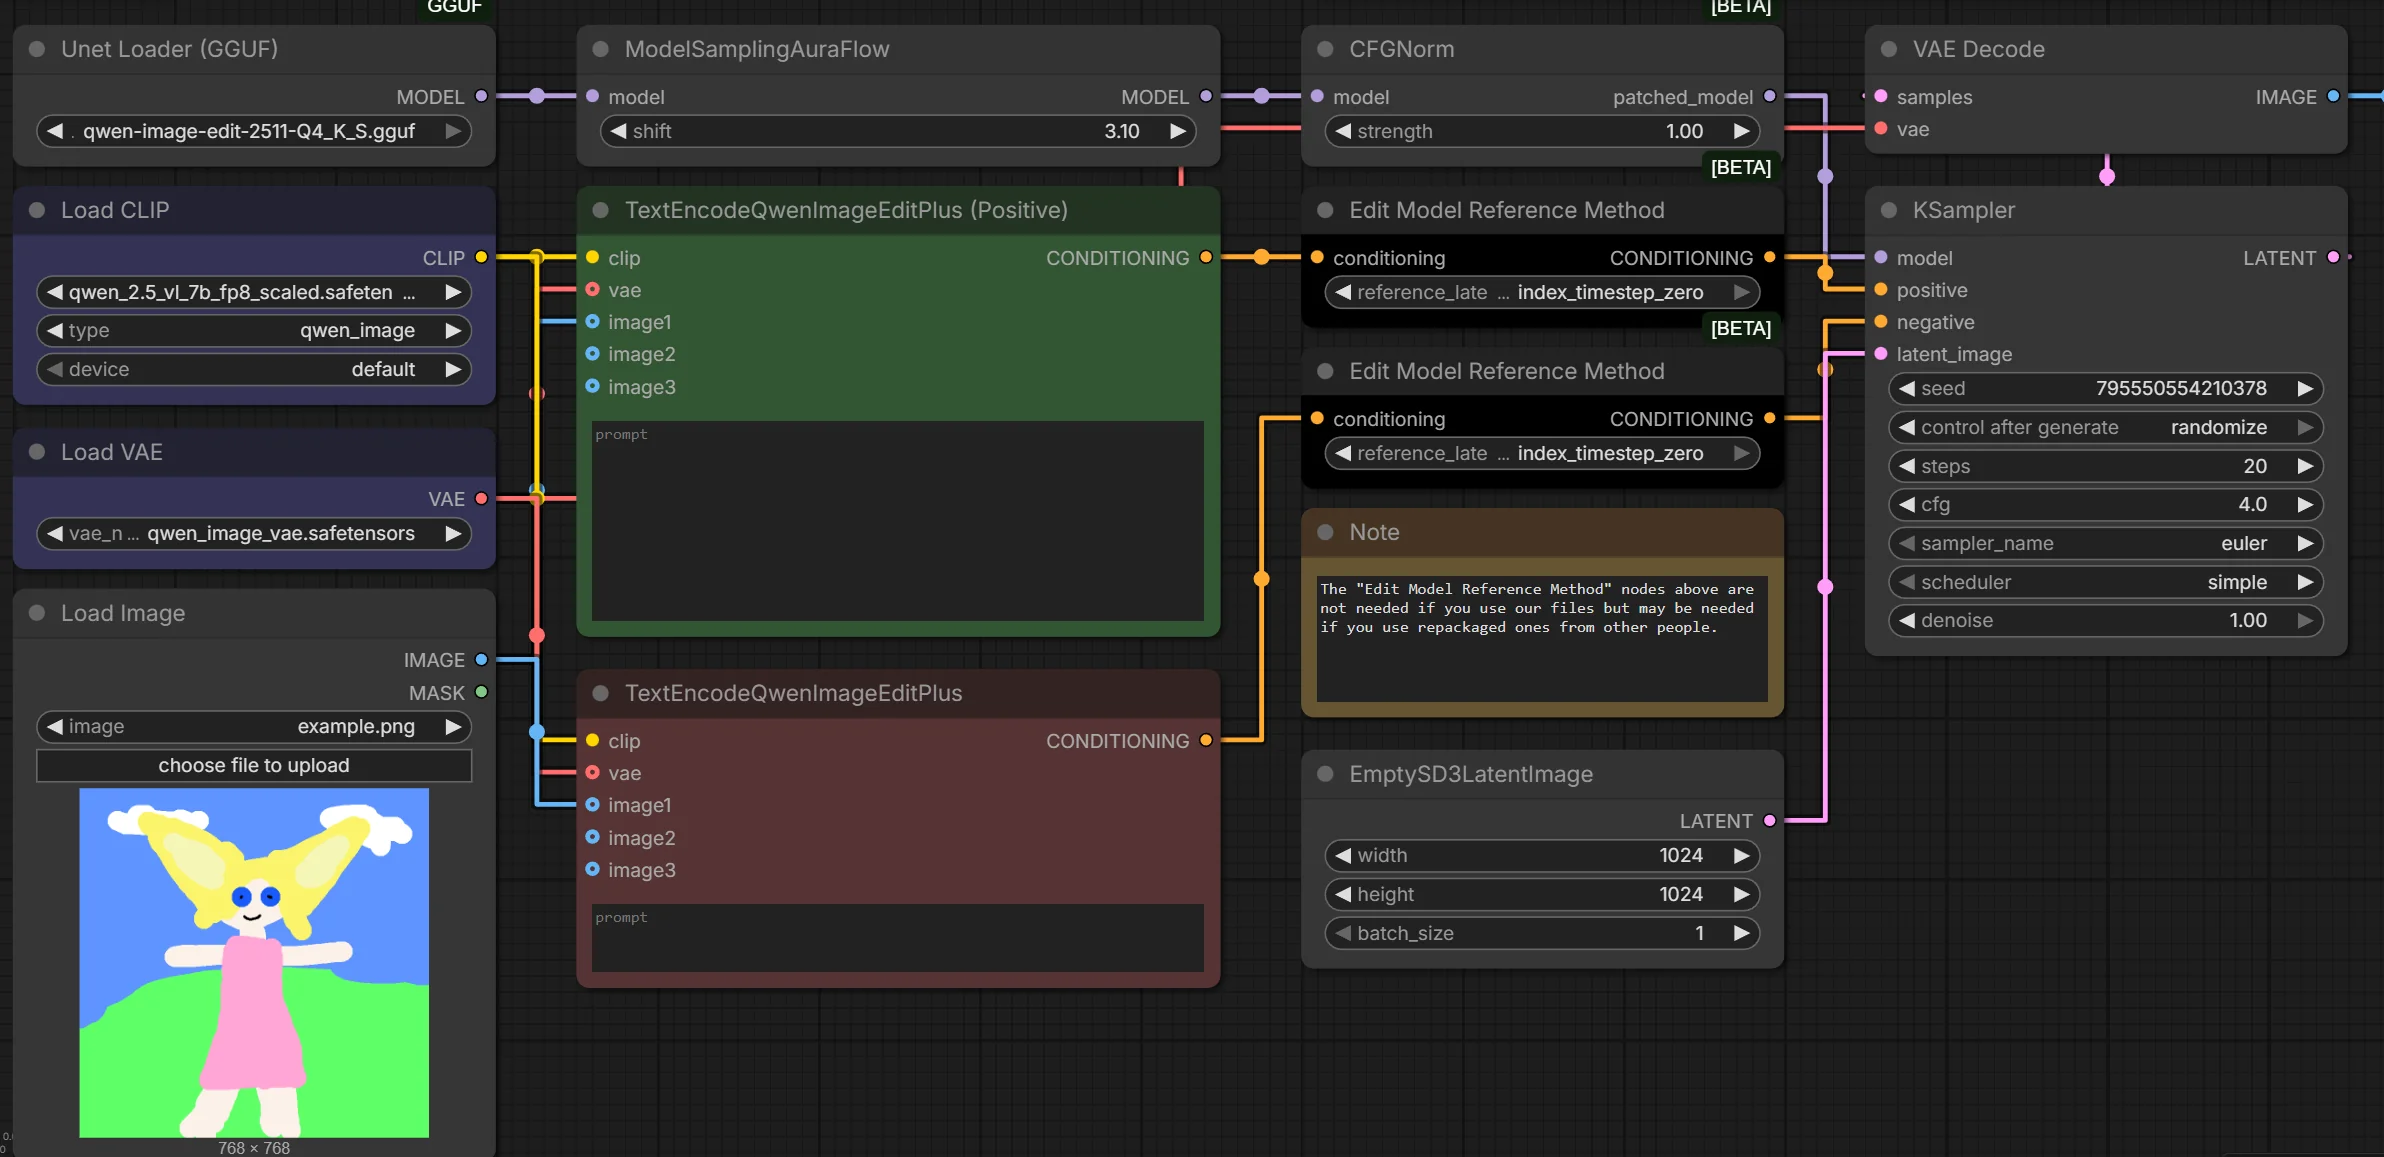Click the negative input socket on KSampler
Screen dimensions: 2384x1157
1880,322
